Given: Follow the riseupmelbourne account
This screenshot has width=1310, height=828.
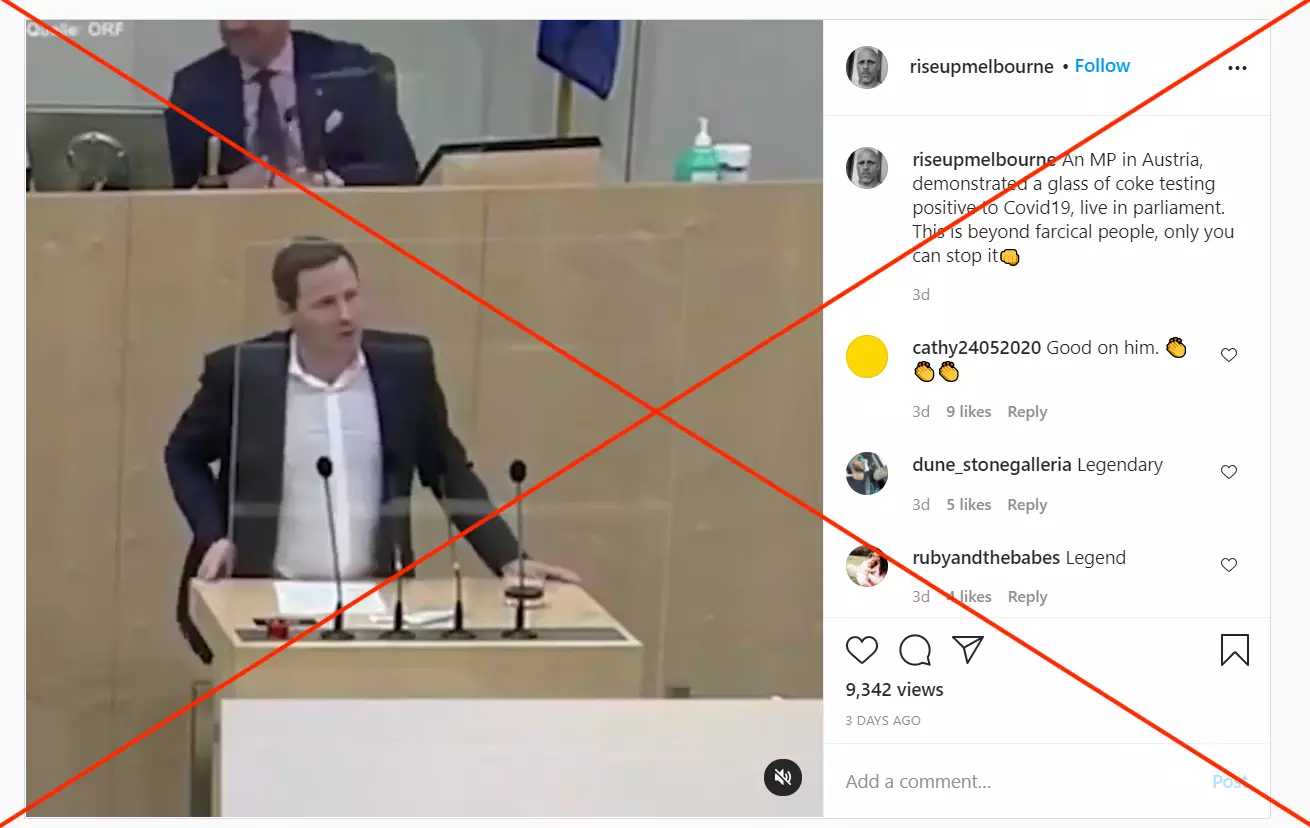Looking at the screenshot, I should 1102,66.
